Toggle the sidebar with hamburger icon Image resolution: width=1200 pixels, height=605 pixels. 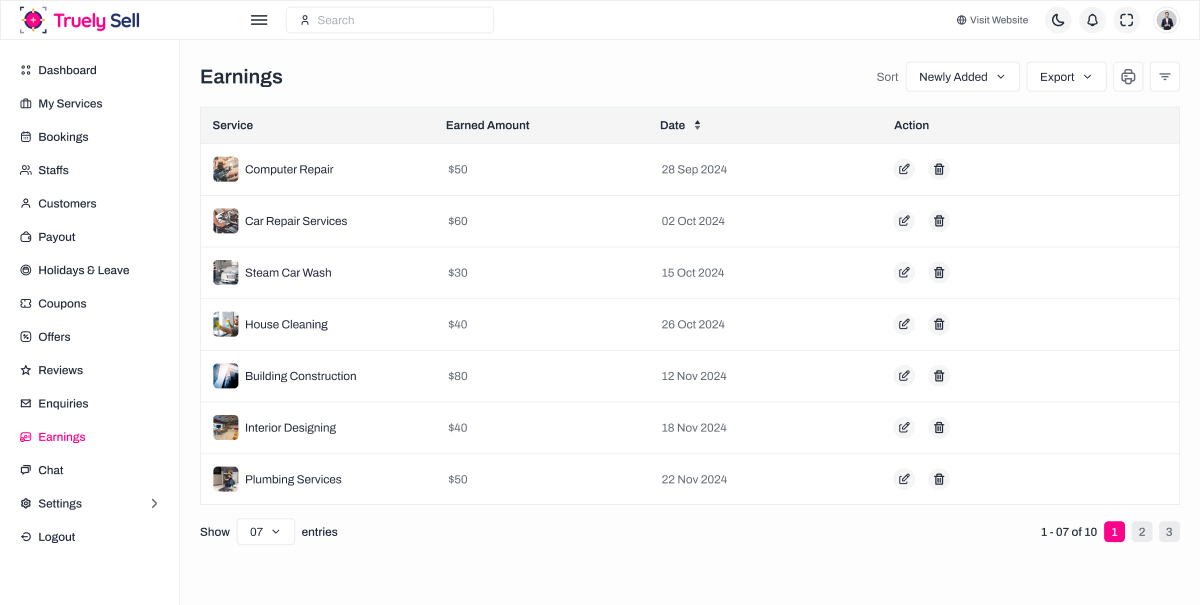tap(259, 20)
